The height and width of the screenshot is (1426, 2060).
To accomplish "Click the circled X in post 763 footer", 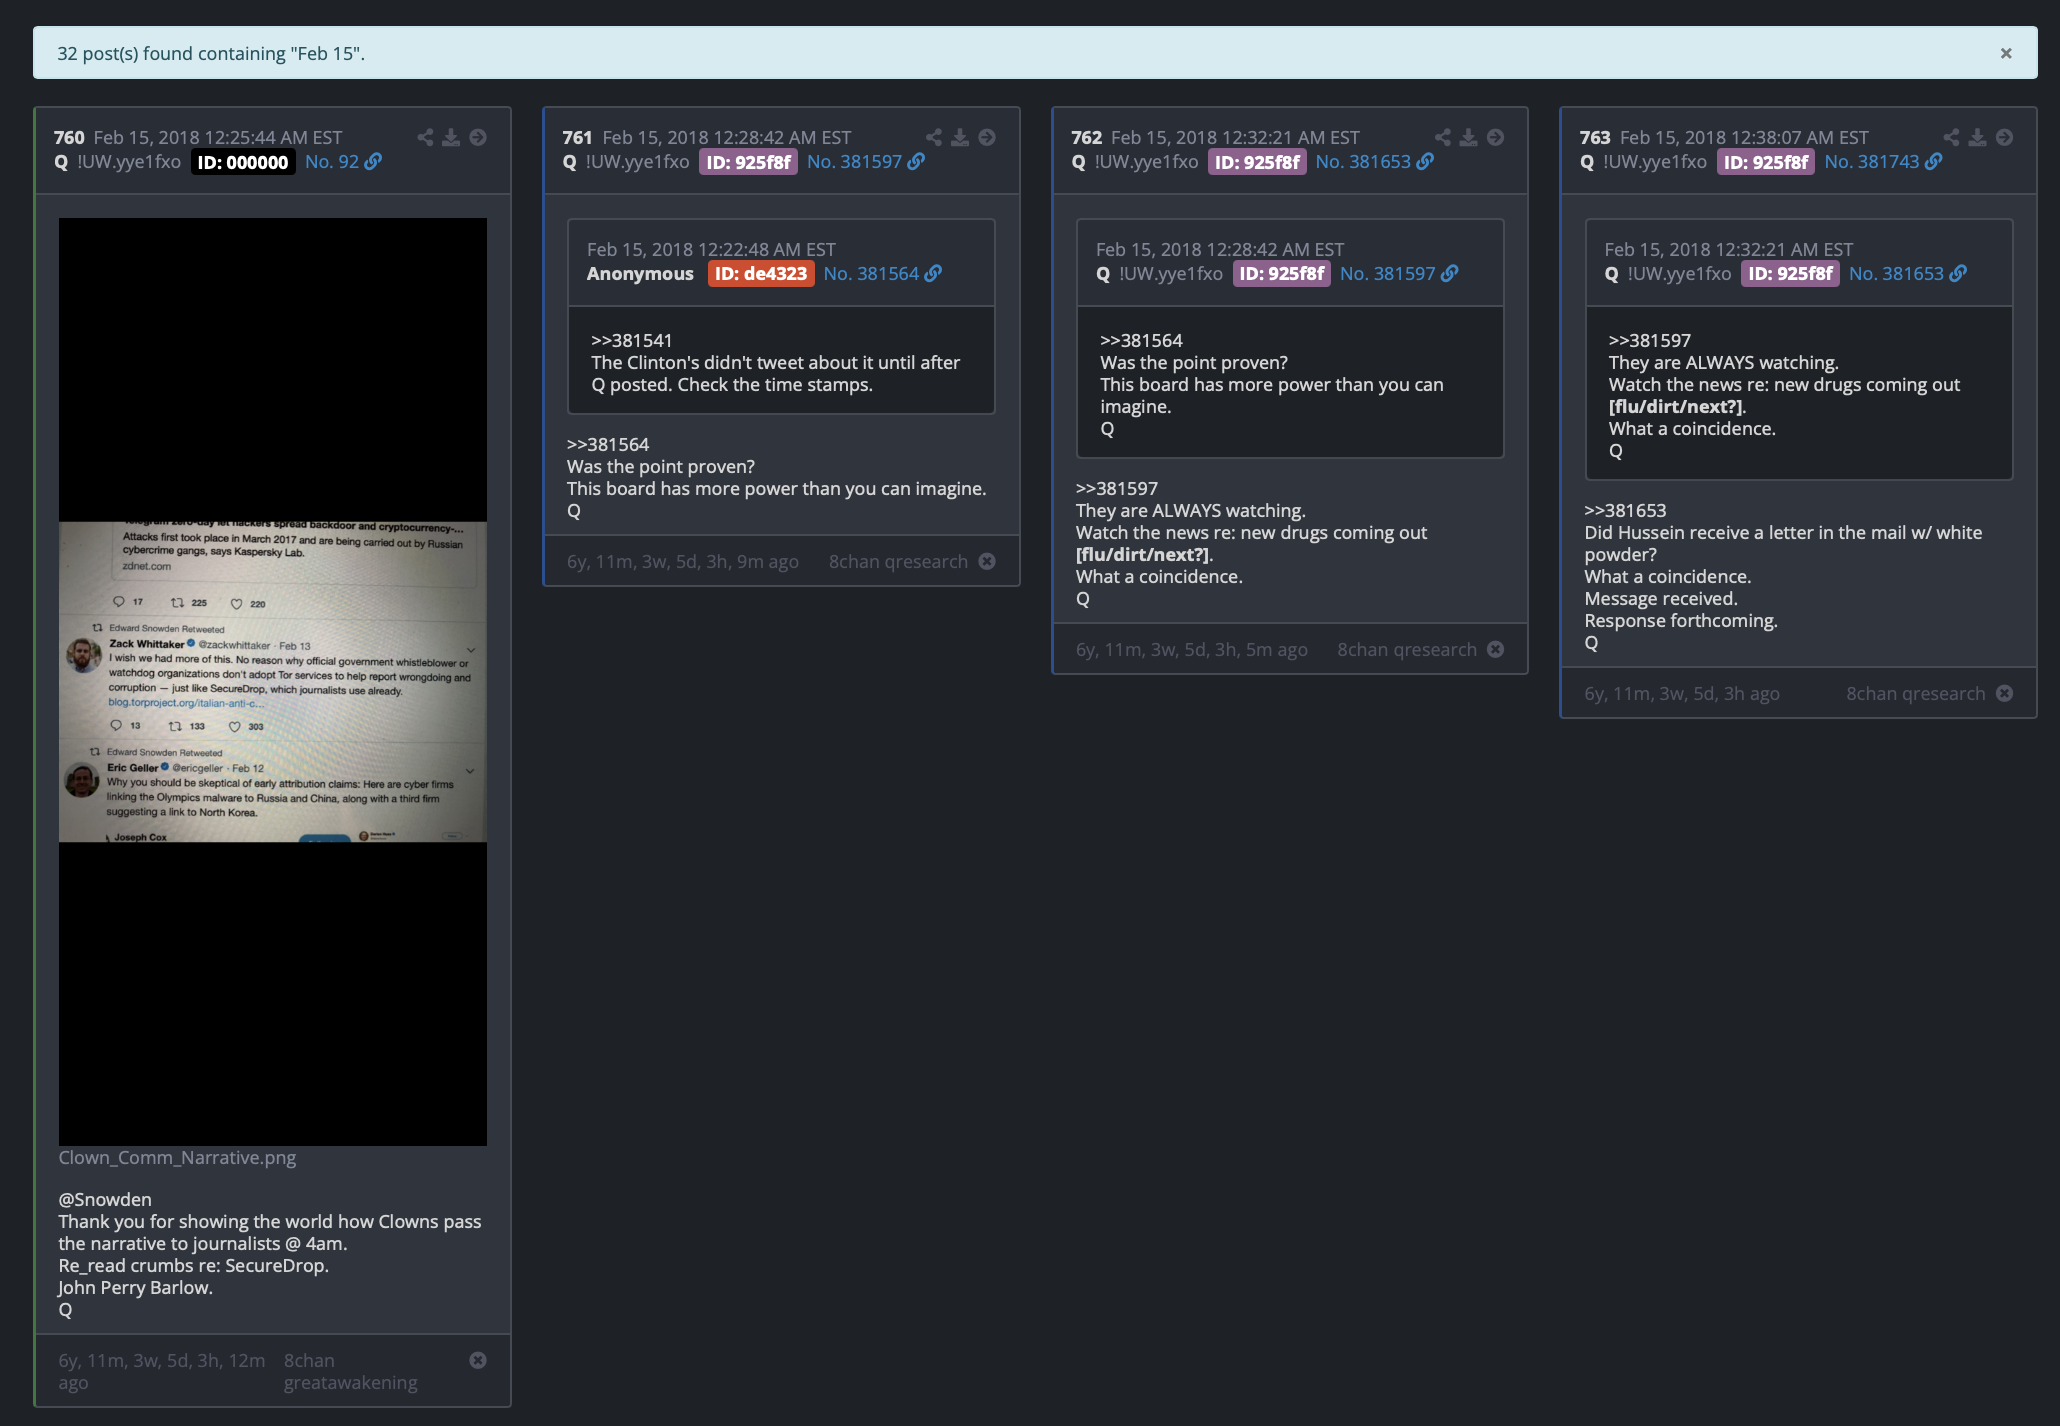I will coord(2004,693).
